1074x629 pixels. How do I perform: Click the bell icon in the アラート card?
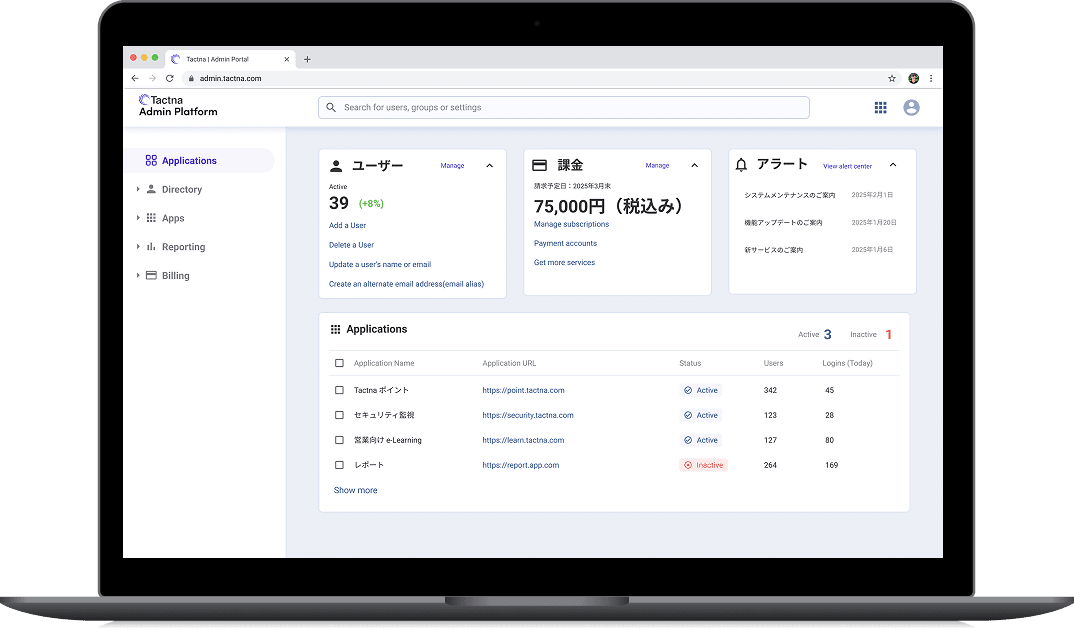pyautogui.click(x=741, y=164)
